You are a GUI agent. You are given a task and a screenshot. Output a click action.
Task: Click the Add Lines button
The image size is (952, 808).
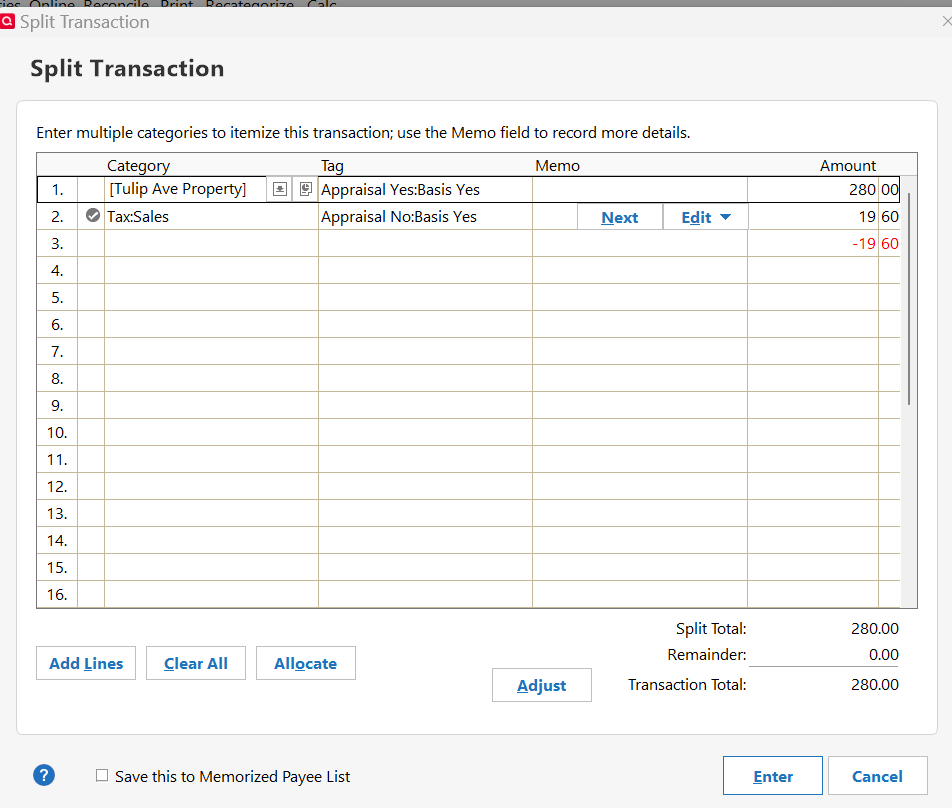point(86,663)
